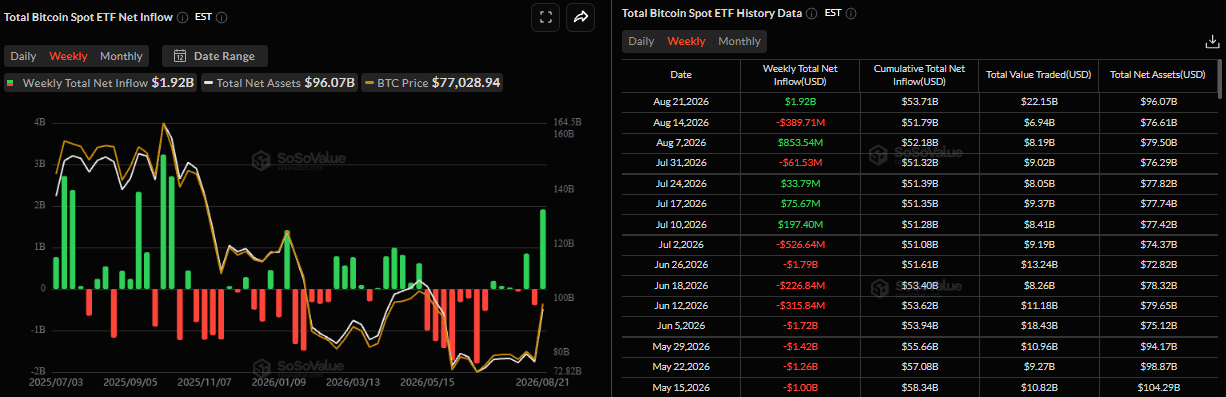The width and height of the screenshot is (1226, 397).
Task: Select history table Weekly tab
Action: click(686, 41)
